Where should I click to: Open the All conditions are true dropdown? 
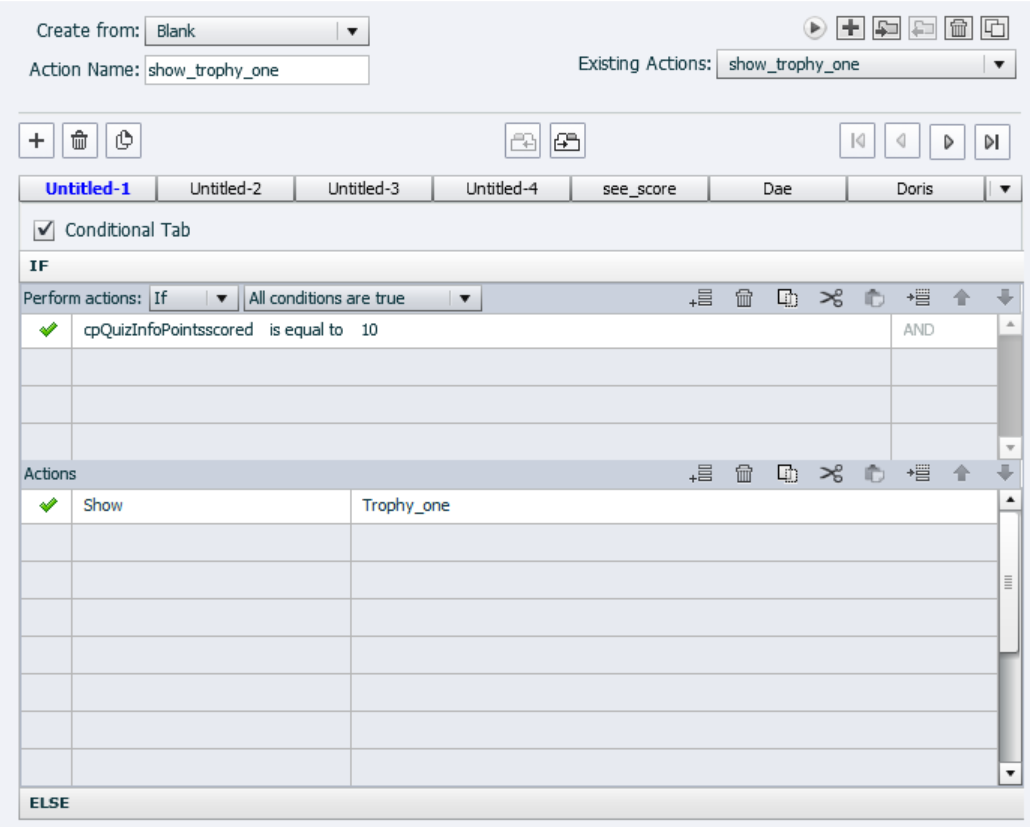363,298
